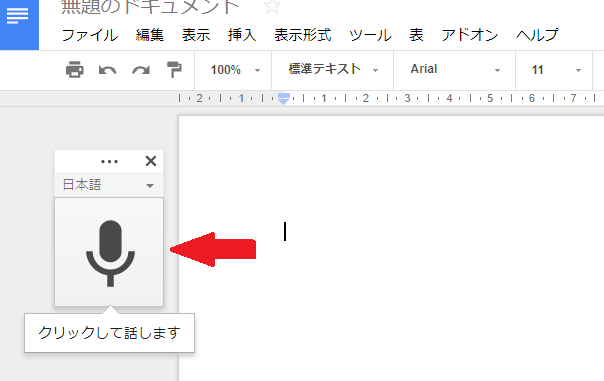Star the untitled document
The height and width of the screenshot is (381, 604).
pyautogui.click(x=272, y=7)
